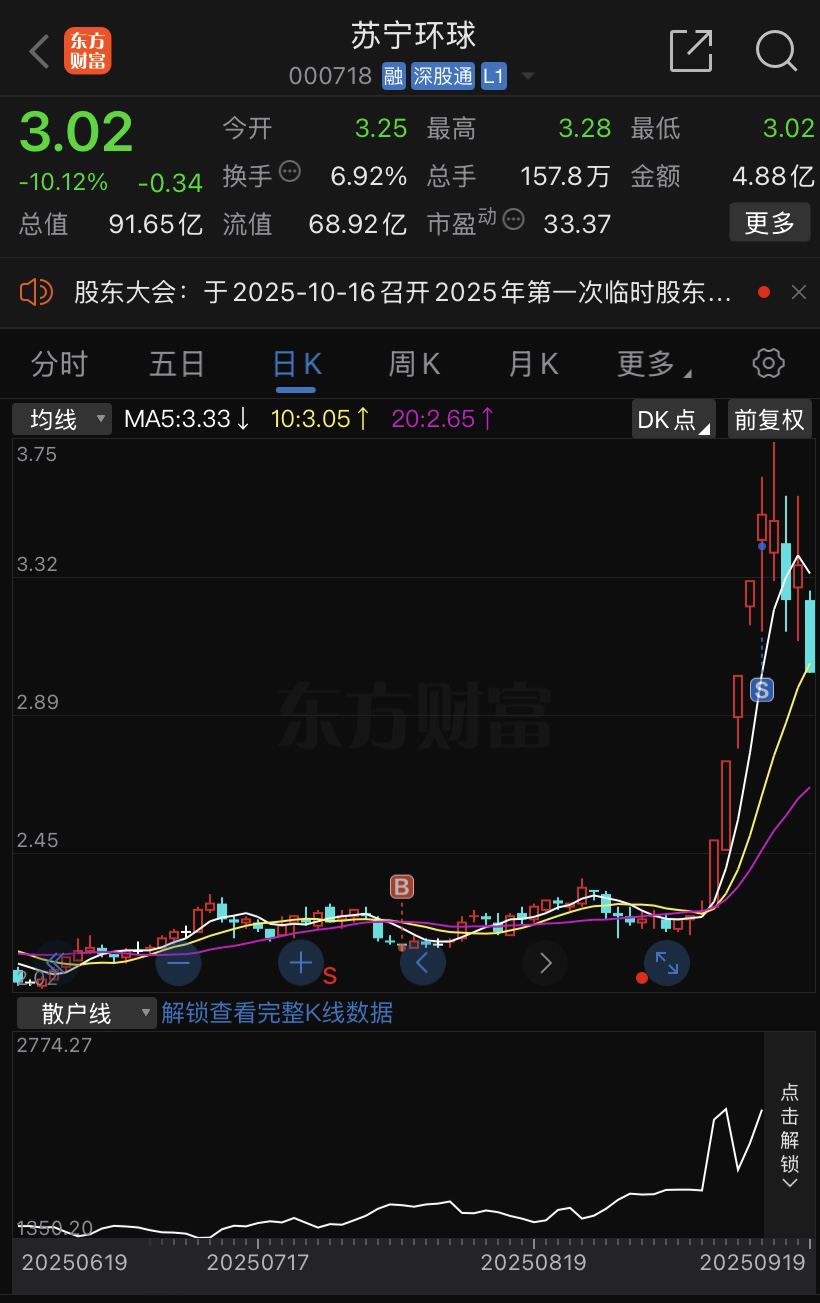The height and width of the screenshot is (1303, 820).
Task: Open chart settings gear icon
Action: [768, 363]
